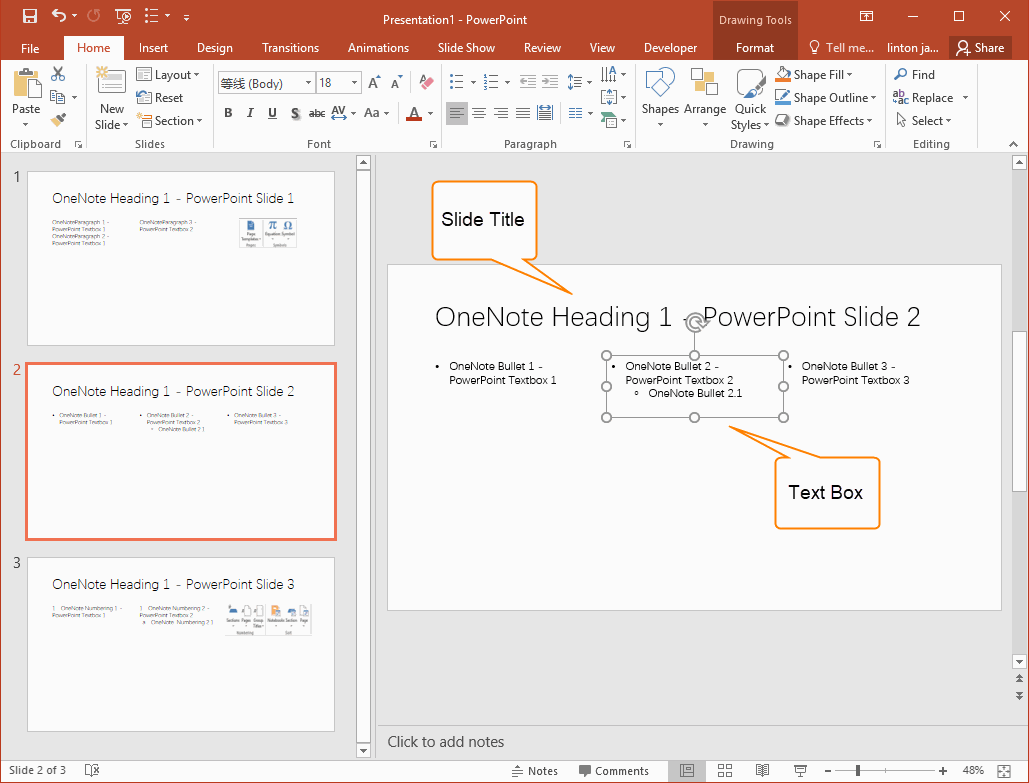Open Shape Outline options
This screenshot has height=783, width=1029.
click(x=826, y=98)
